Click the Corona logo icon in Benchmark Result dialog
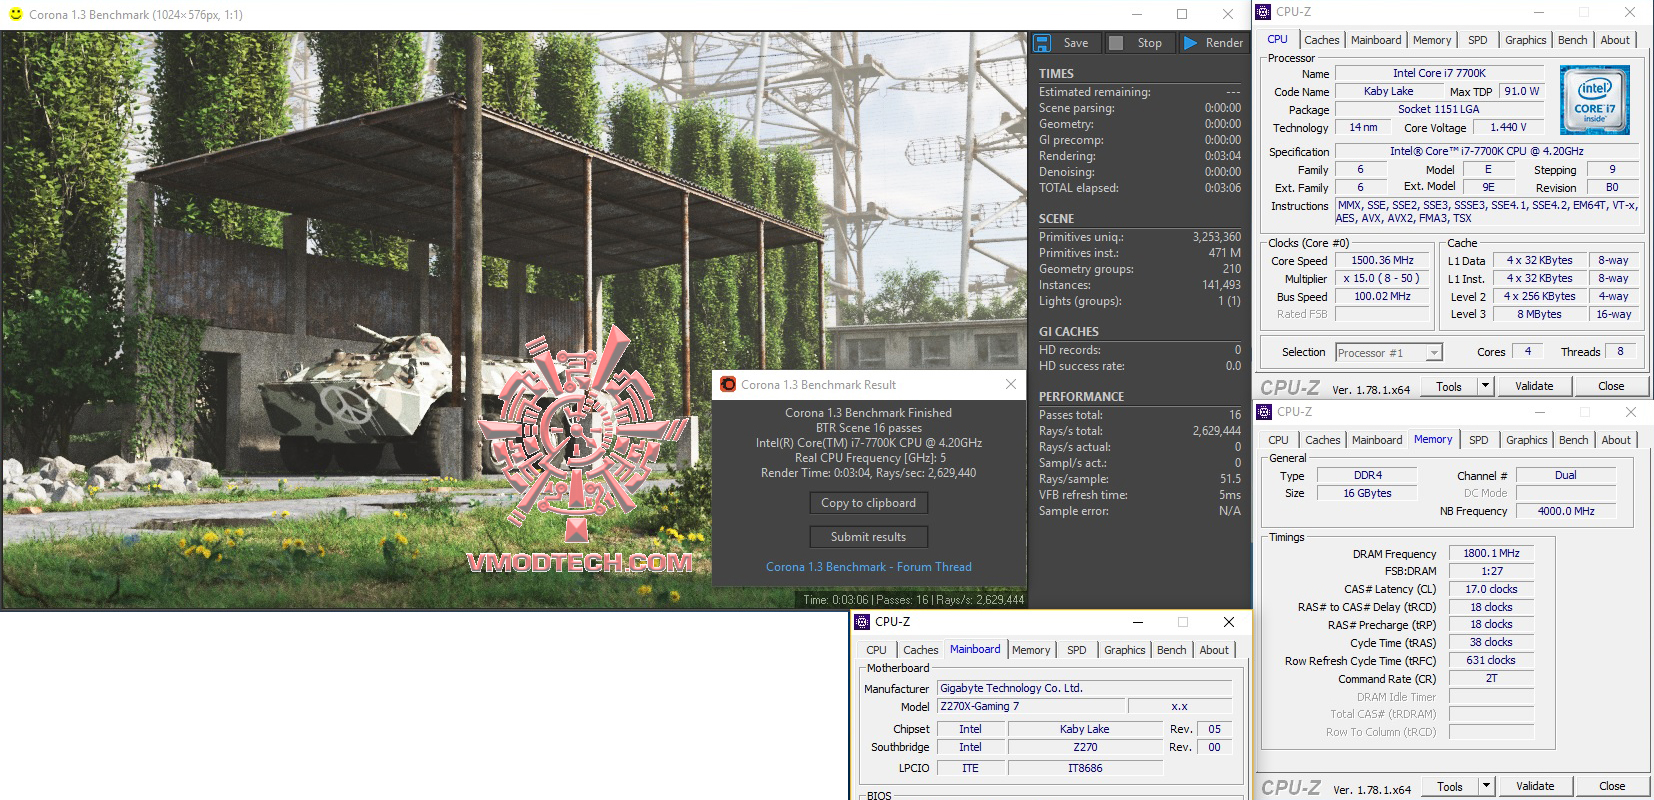Screen dimensions: 1654x800 pos(728,385)
